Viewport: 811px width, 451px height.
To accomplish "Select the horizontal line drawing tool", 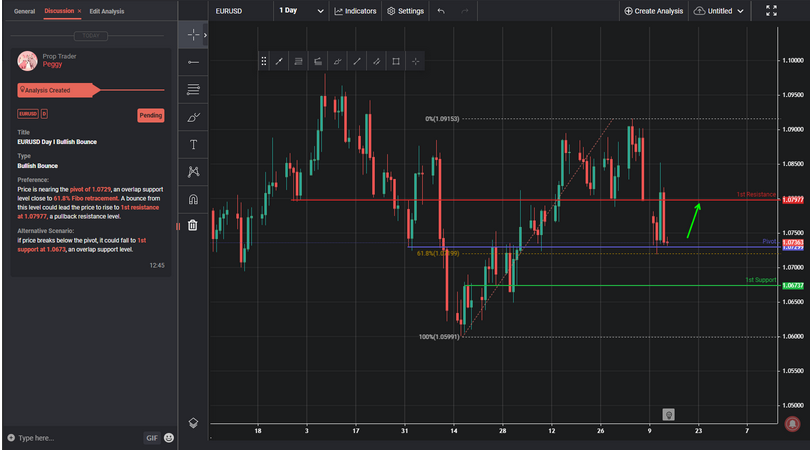I will point(193,62).
